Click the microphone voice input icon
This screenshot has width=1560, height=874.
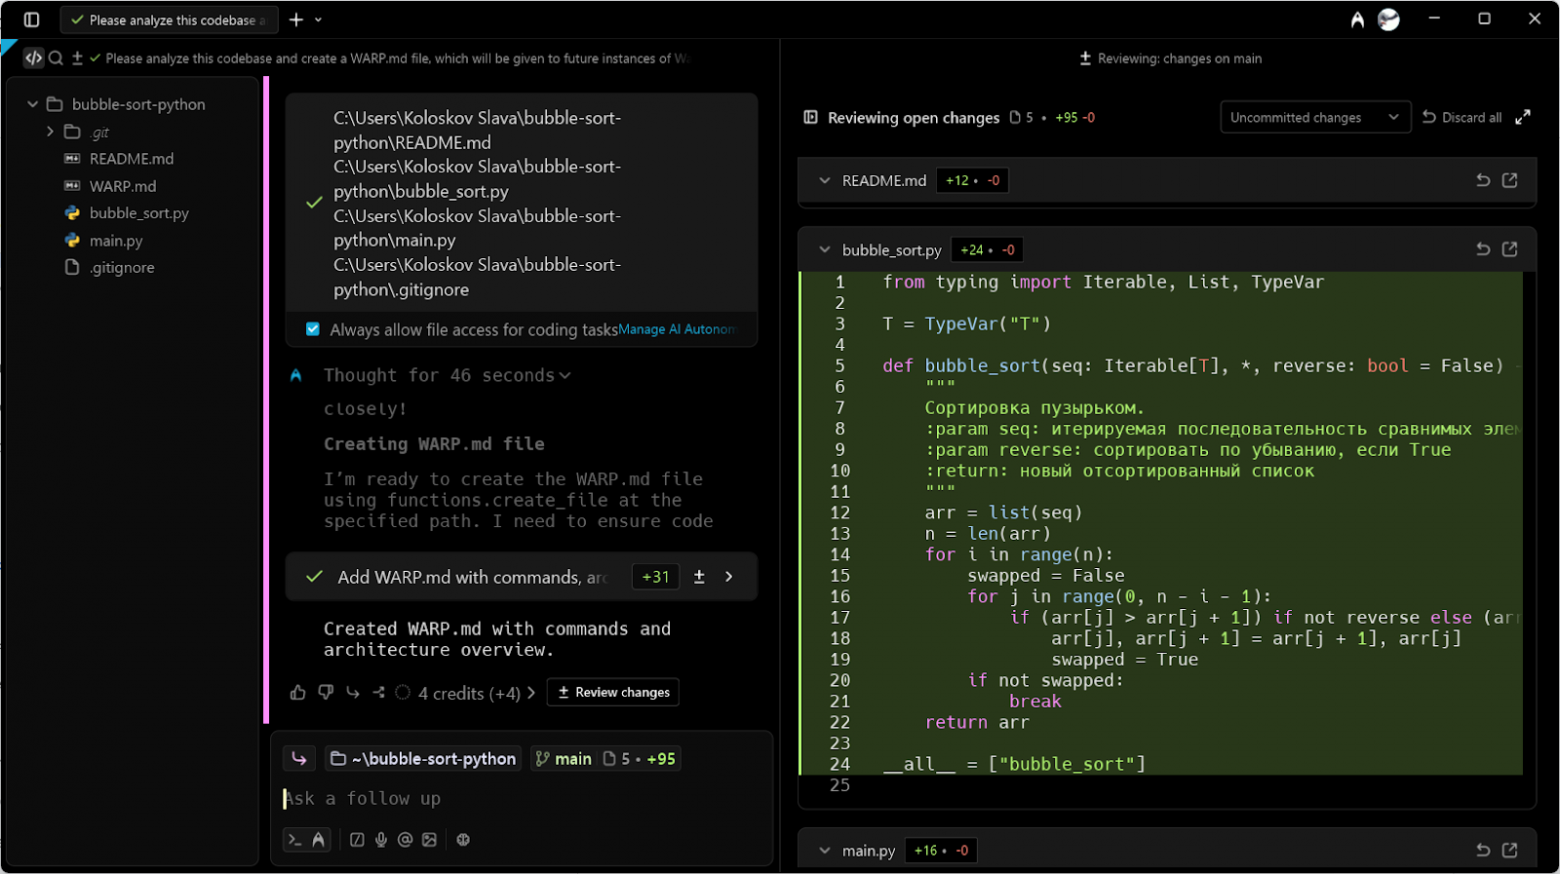pos(381,840)
